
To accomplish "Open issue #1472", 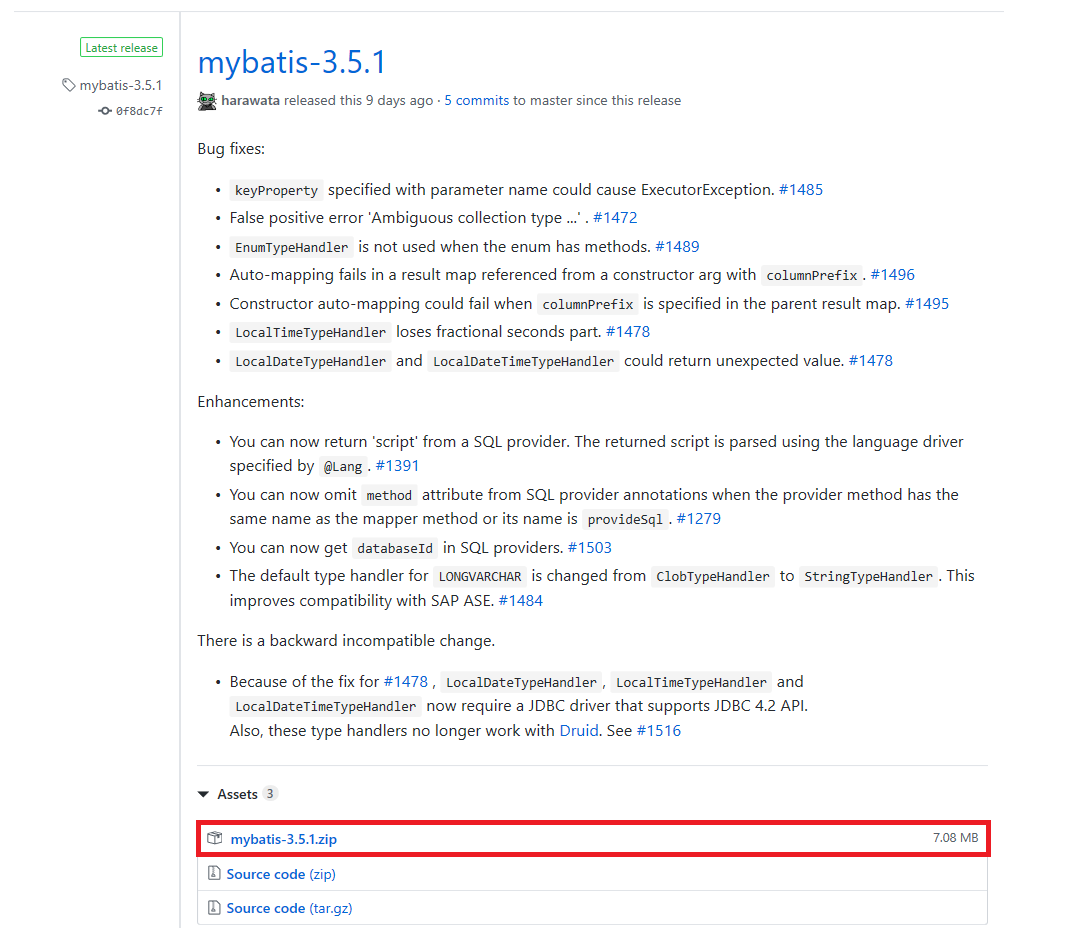I will tap(615, 217).
